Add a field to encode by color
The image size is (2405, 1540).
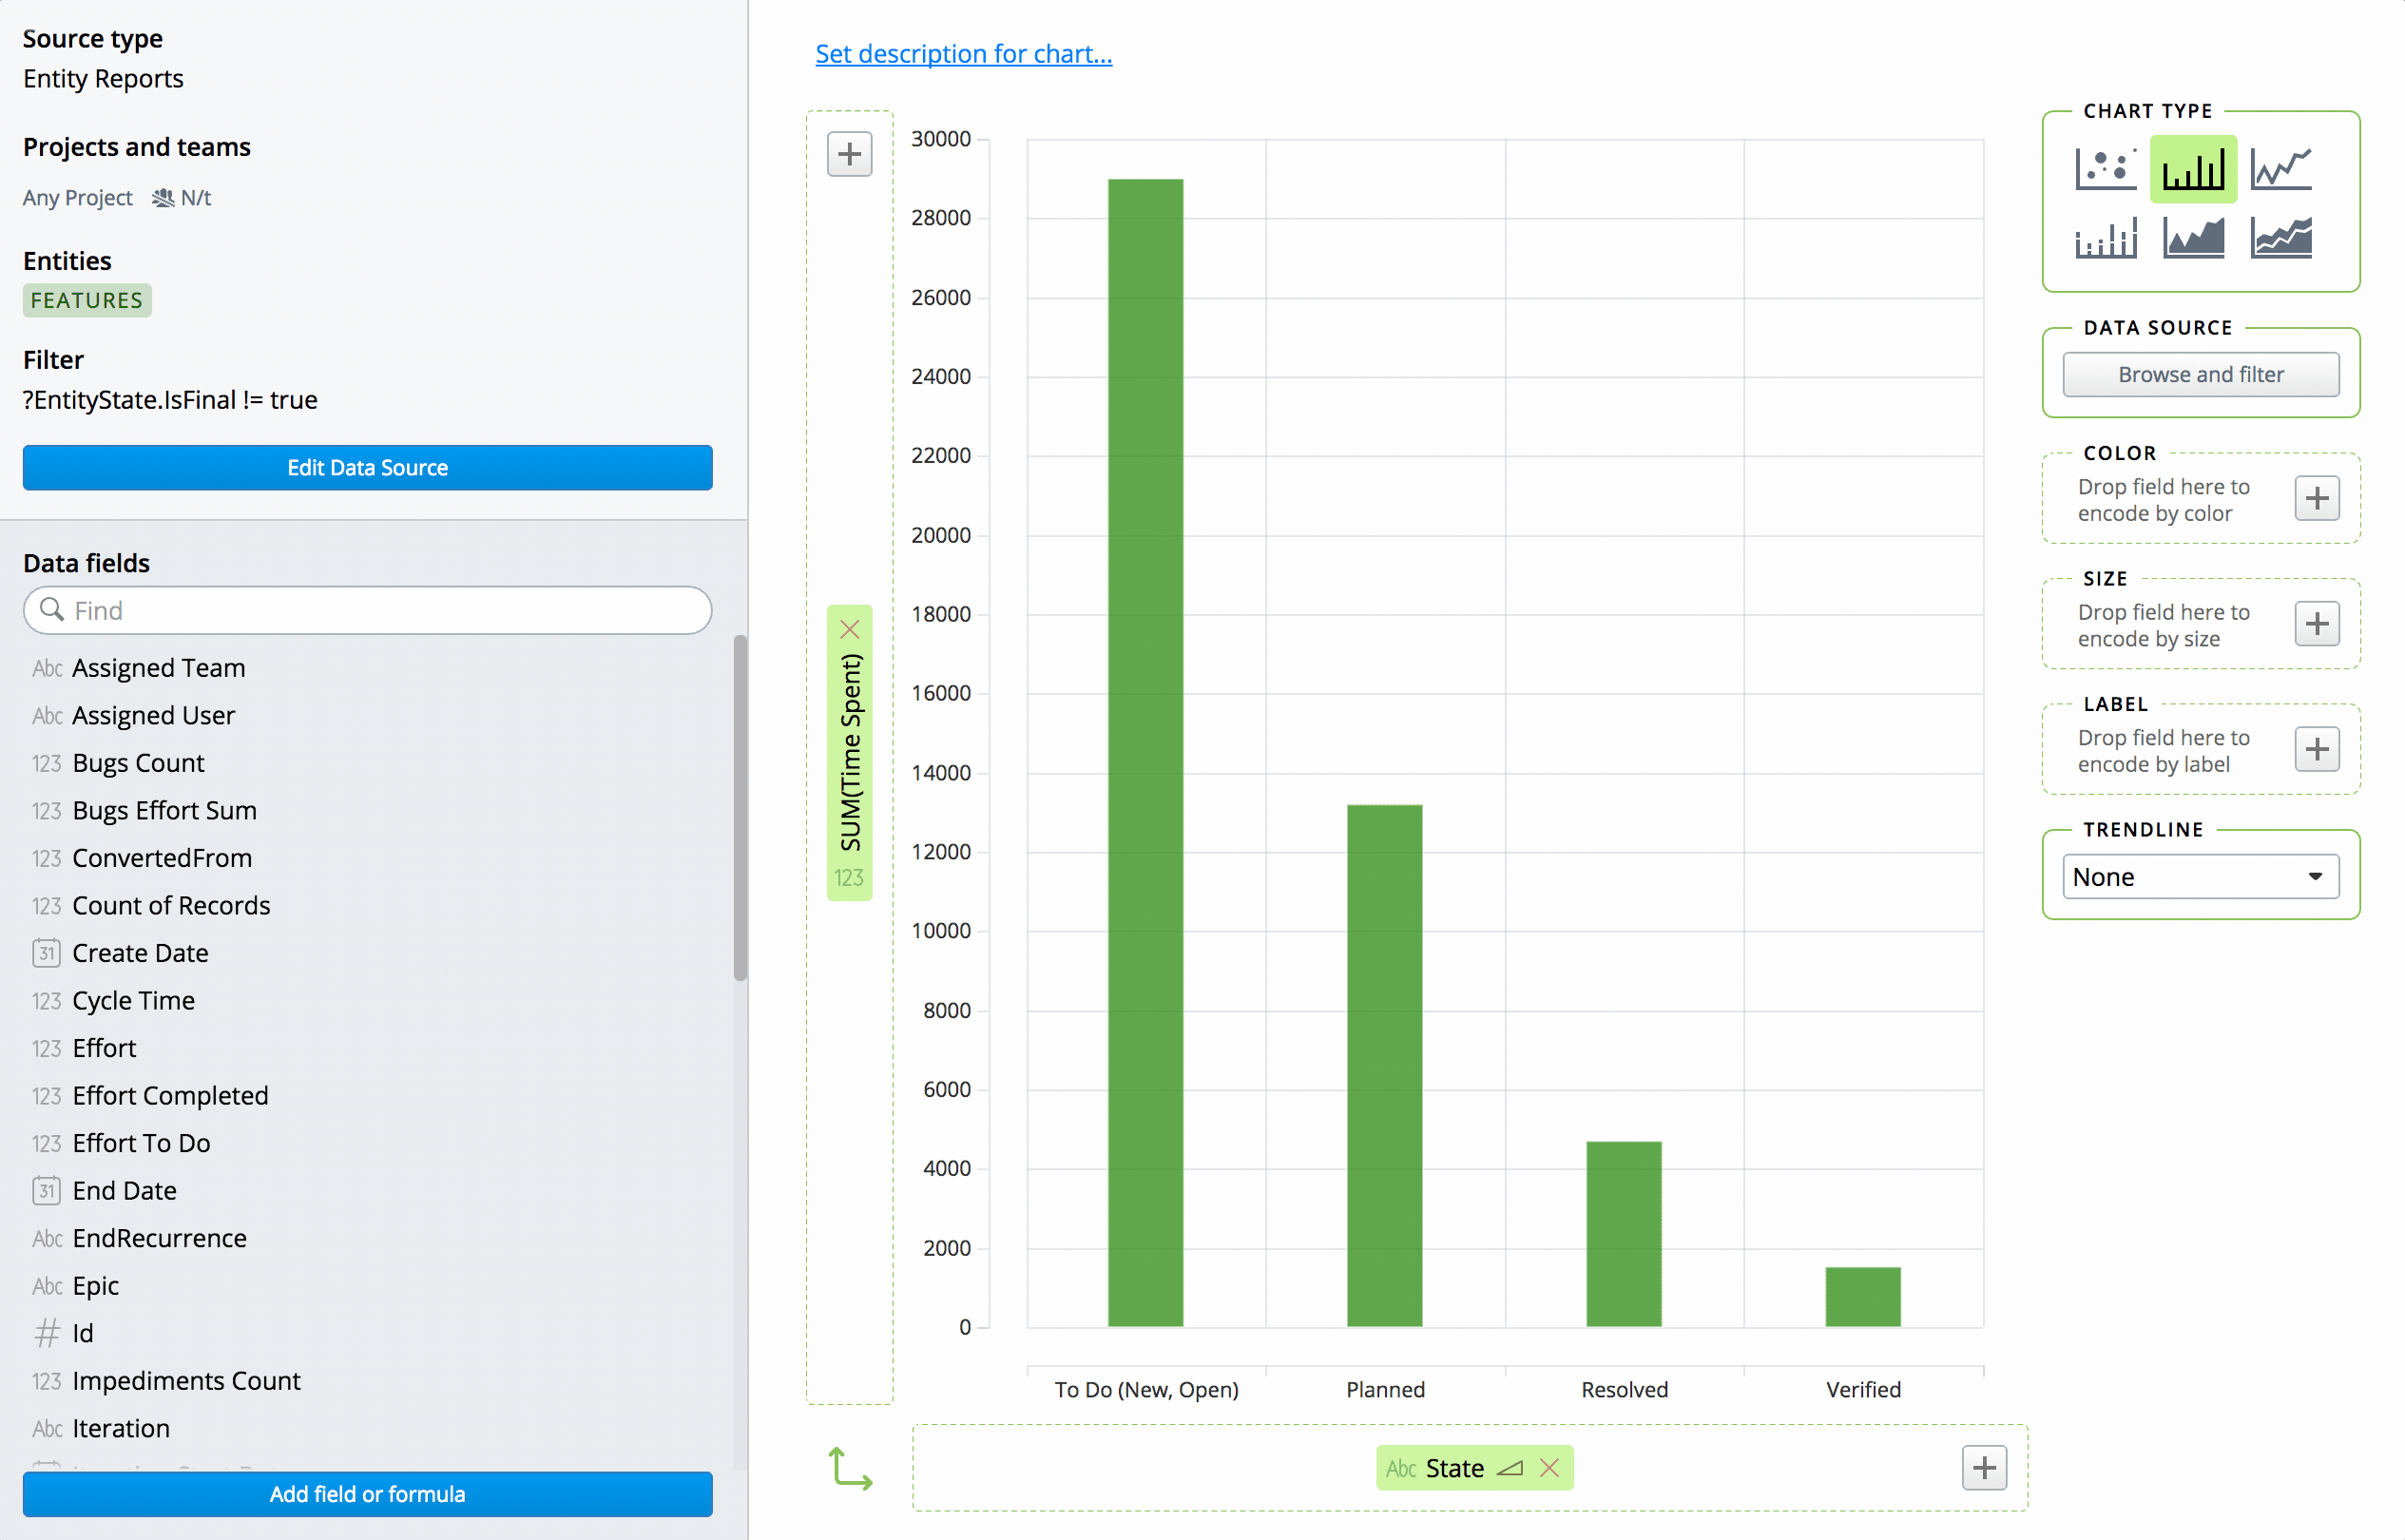(x=2317, y=498)
